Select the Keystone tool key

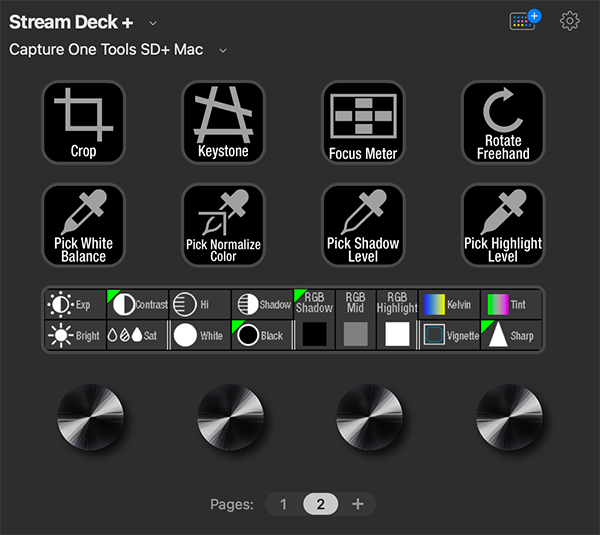tap(223, 122)
